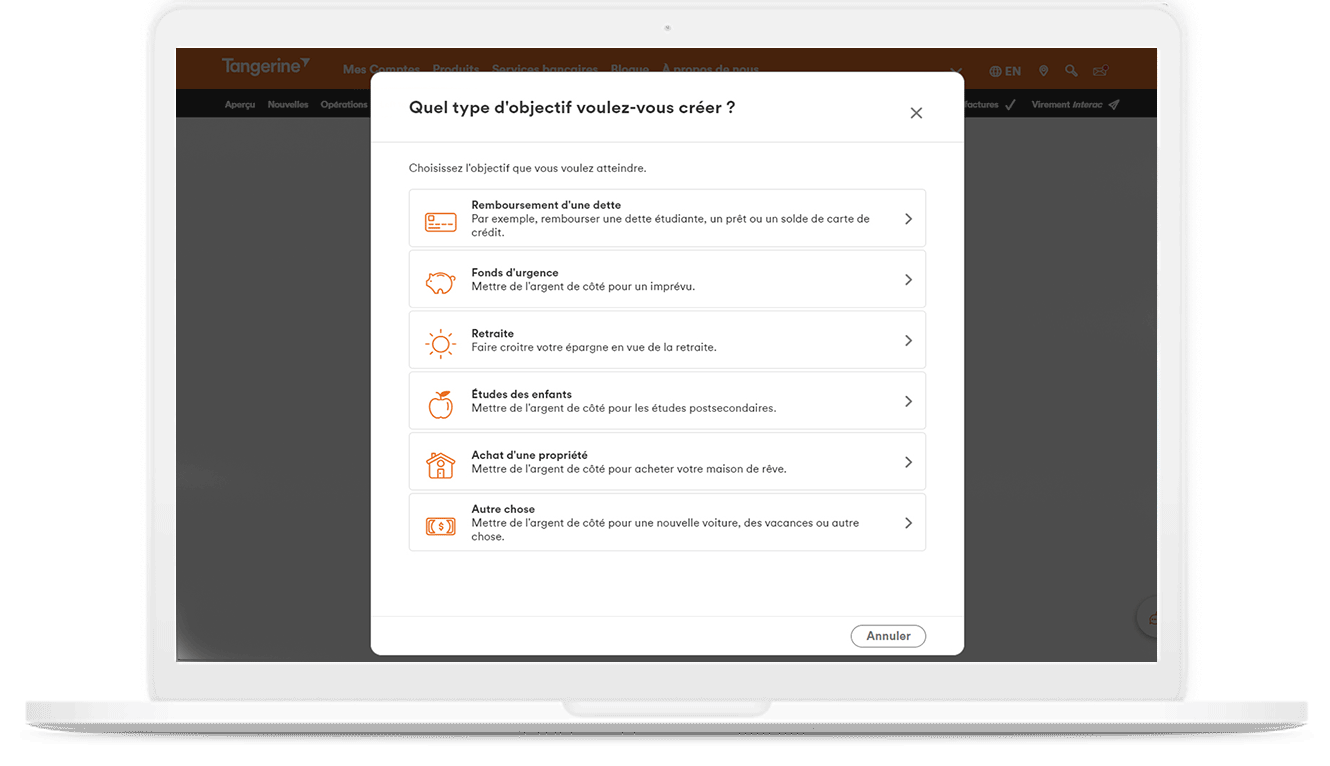Image resolution: width=1330 pixels, height=766 pixels.
Task: Click the globe icon next to EN
Action: (x=995, y=71)
